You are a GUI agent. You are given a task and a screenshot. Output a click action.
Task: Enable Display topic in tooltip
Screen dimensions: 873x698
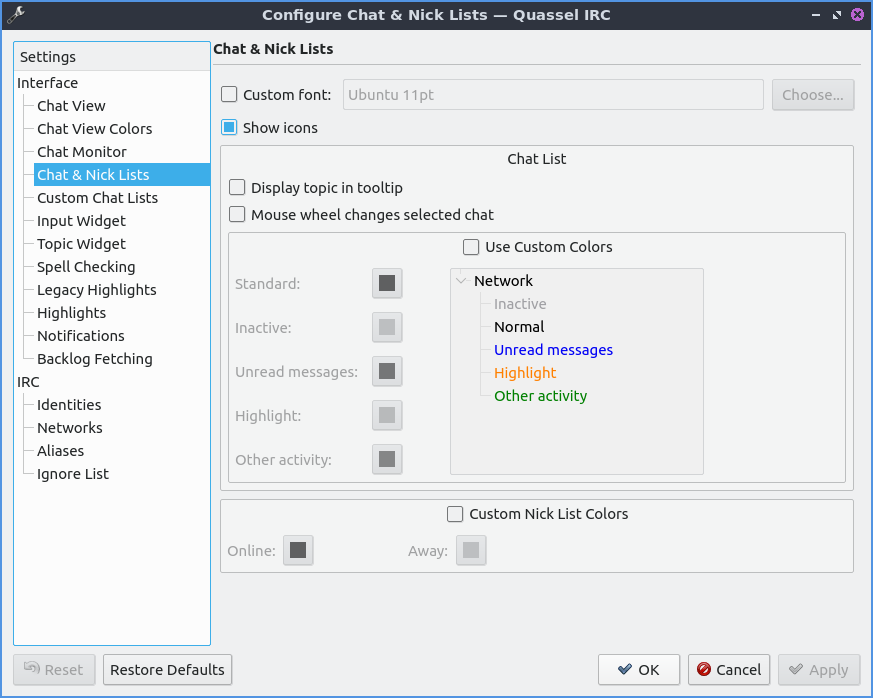[x=238, y=188]
